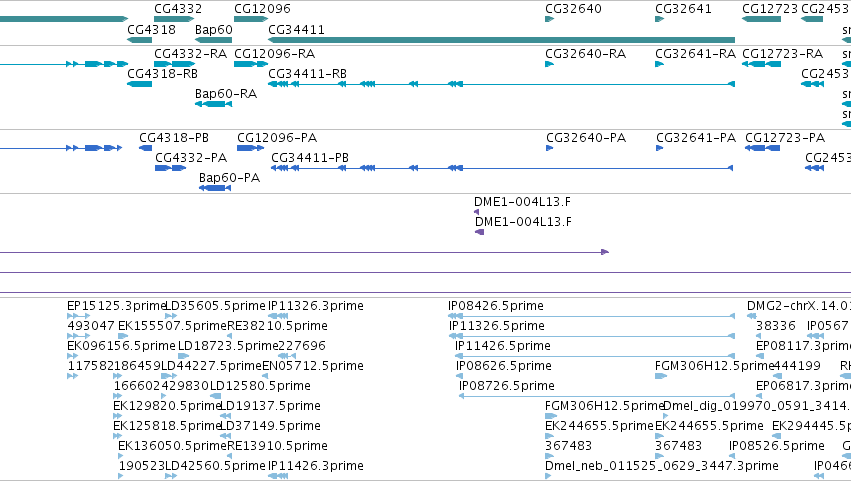851x481 pixels.
Task: Open the LD18723.5prime EST label
Action: pos(228,346)
